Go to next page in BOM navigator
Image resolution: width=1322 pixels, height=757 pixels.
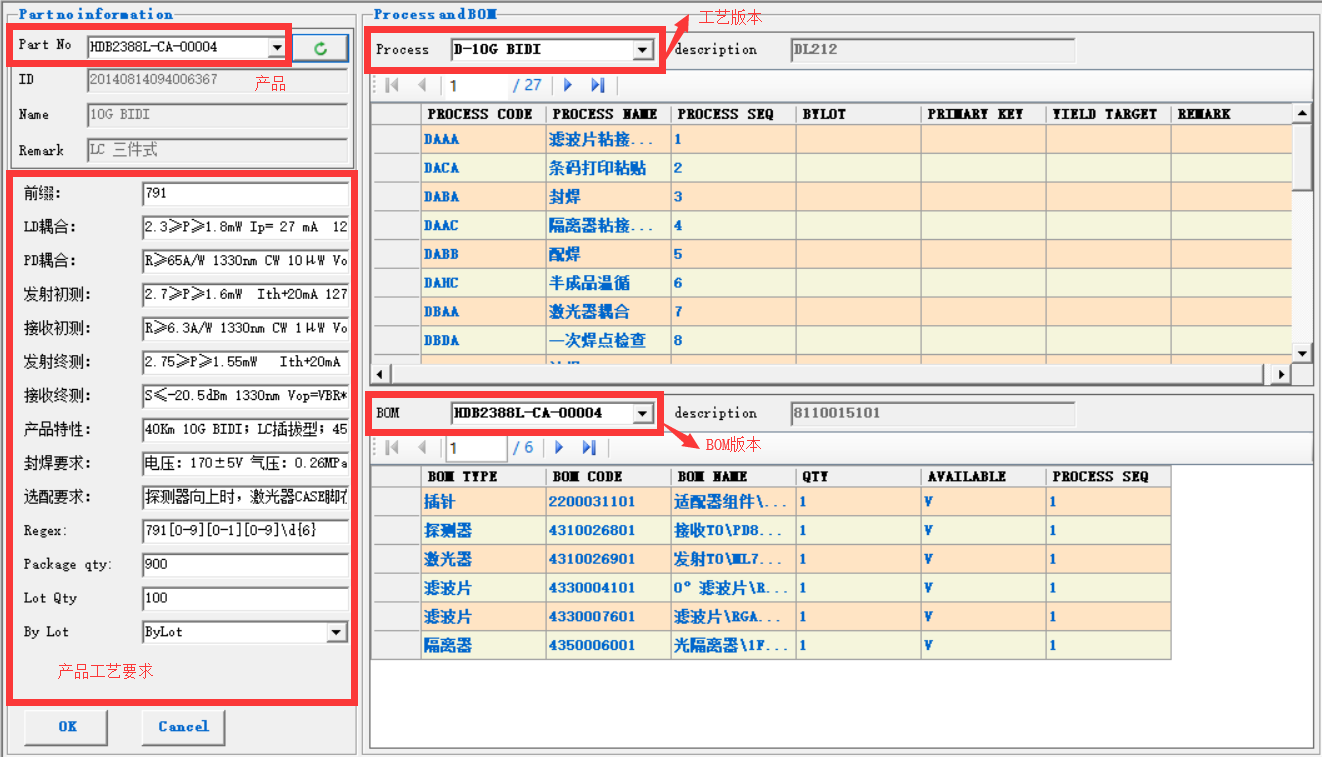pos(559,448)
